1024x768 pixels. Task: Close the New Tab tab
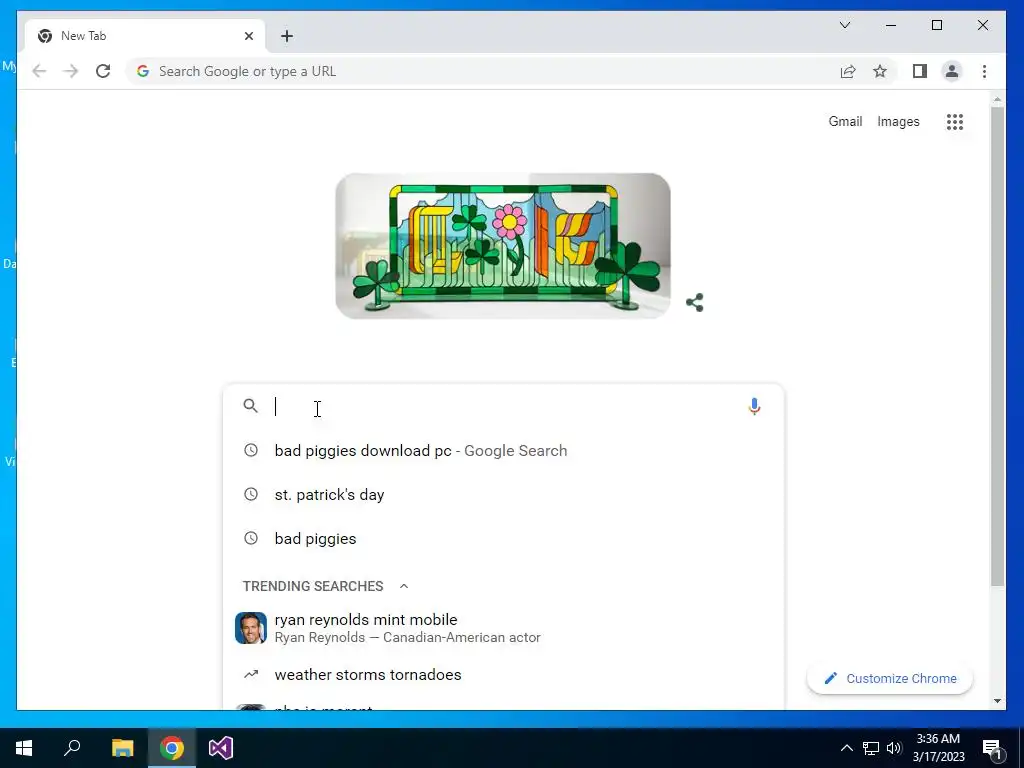(x=249, y=36)
